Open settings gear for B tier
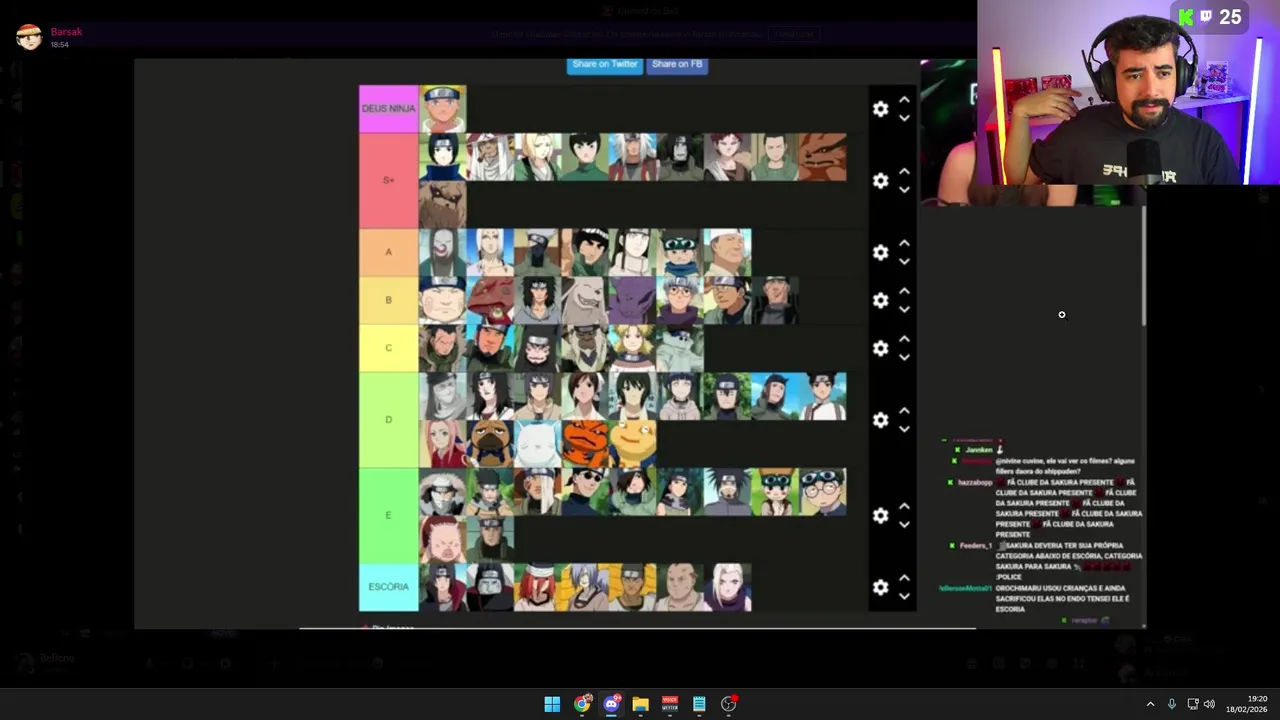 [880, 300]
